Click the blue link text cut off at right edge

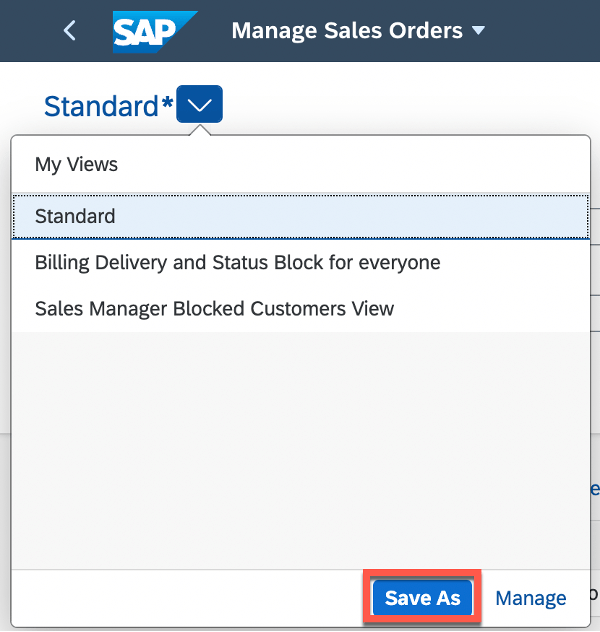pyautogui.click(x=595, y=489)
